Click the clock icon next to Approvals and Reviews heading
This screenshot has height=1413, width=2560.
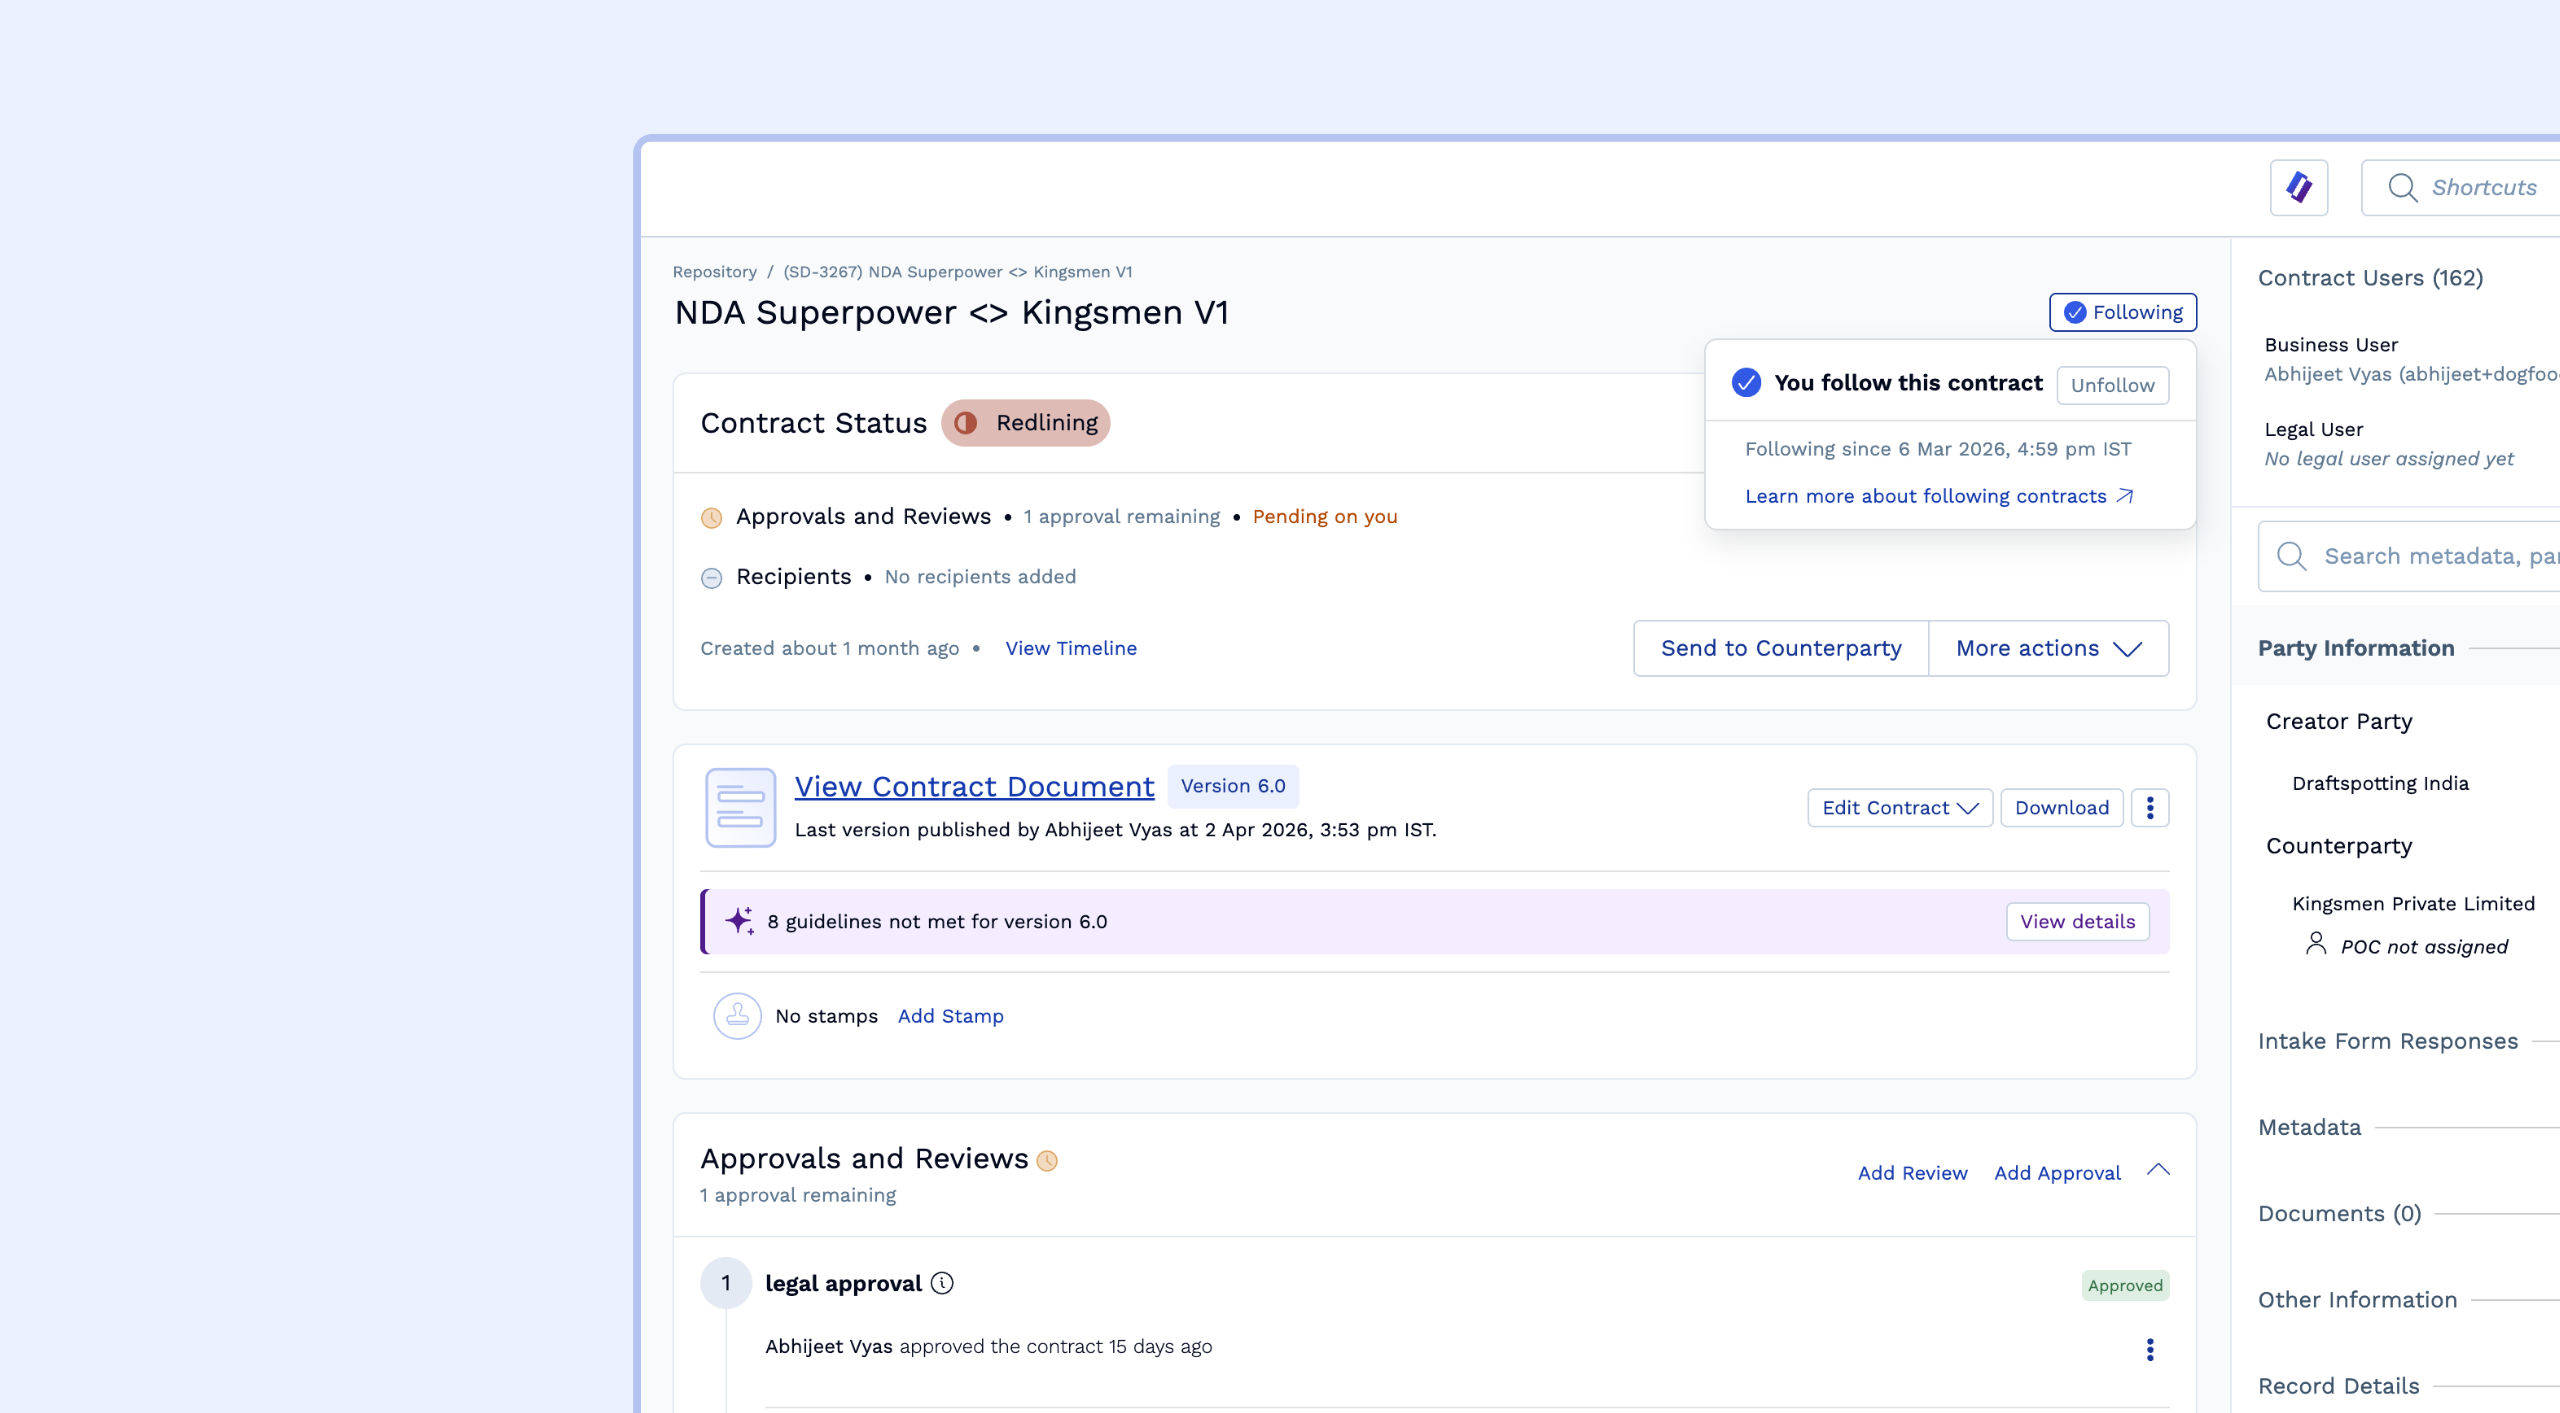[x=1047, y=1160]
